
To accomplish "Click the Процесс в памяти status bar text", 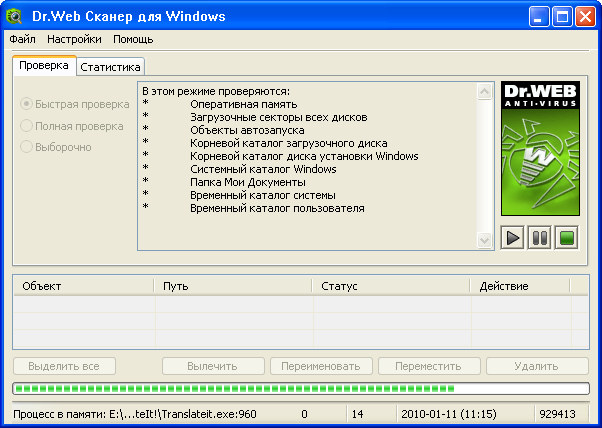I will coord(135,415).
